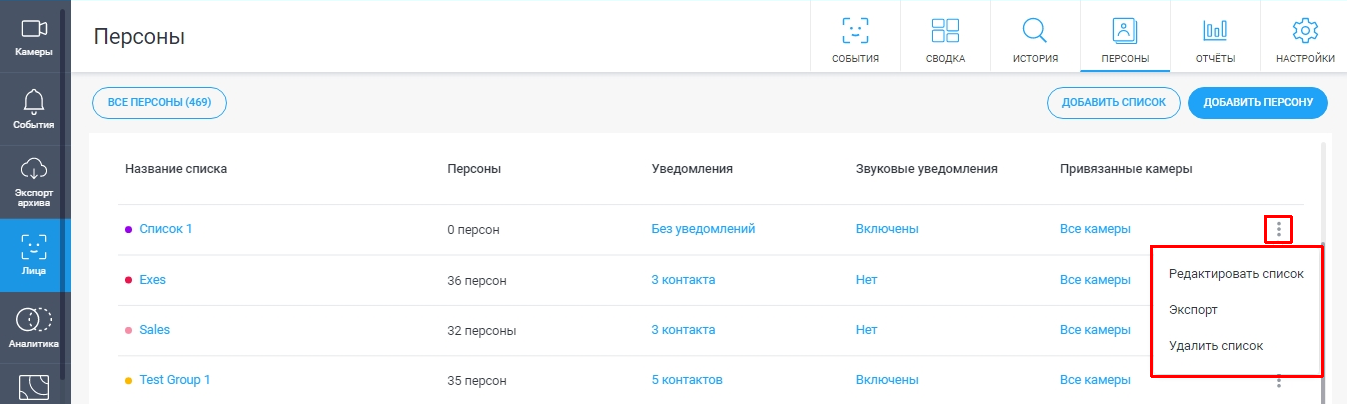Image resolution: width=1347 pixels, height=404 pixels.
Task: Click the 32 персоны cell
Action: tap(482, 330)
